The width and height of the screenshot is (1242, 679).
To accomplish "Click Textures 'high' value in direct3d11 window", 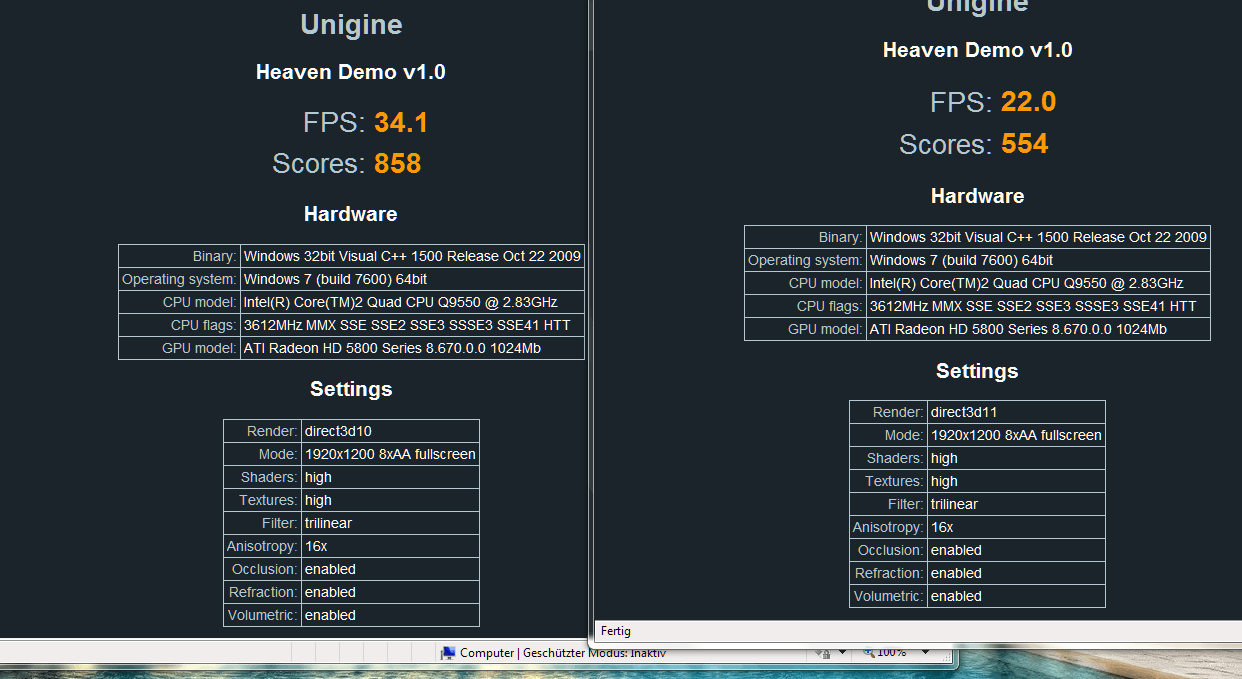I will tap(944, 481).
